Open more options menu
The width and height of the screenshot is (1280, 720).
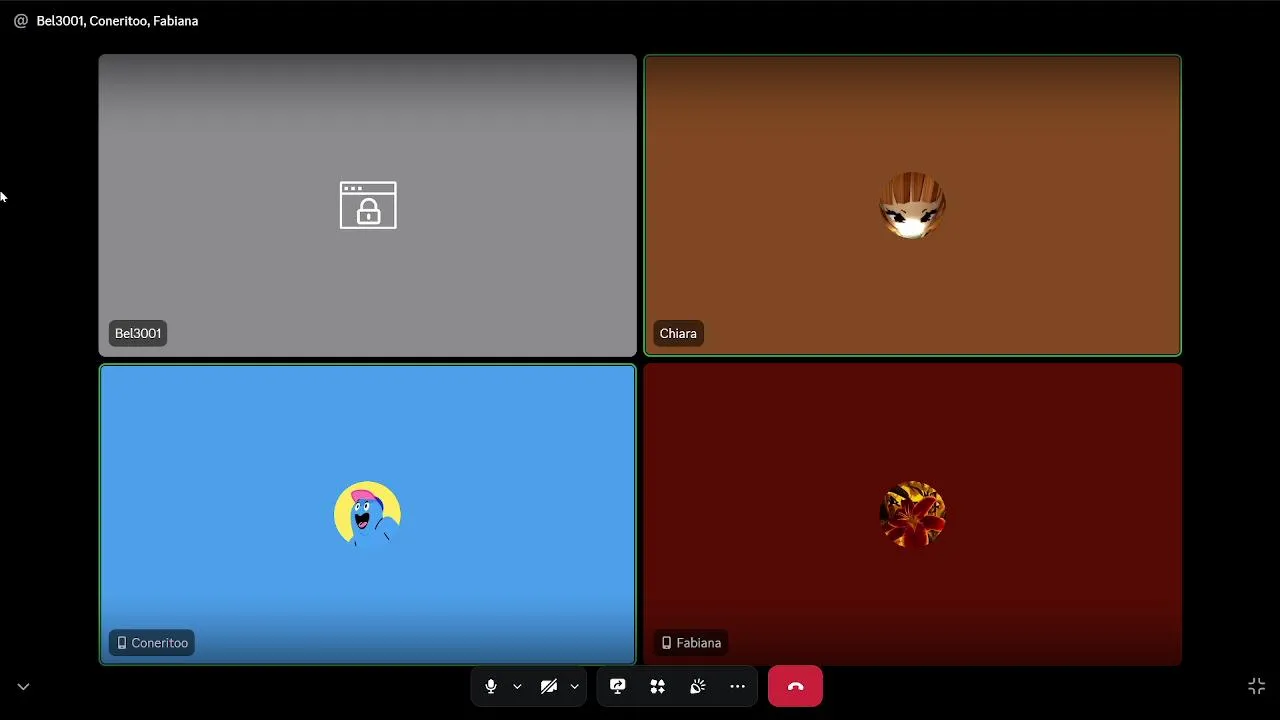[738, 687]
